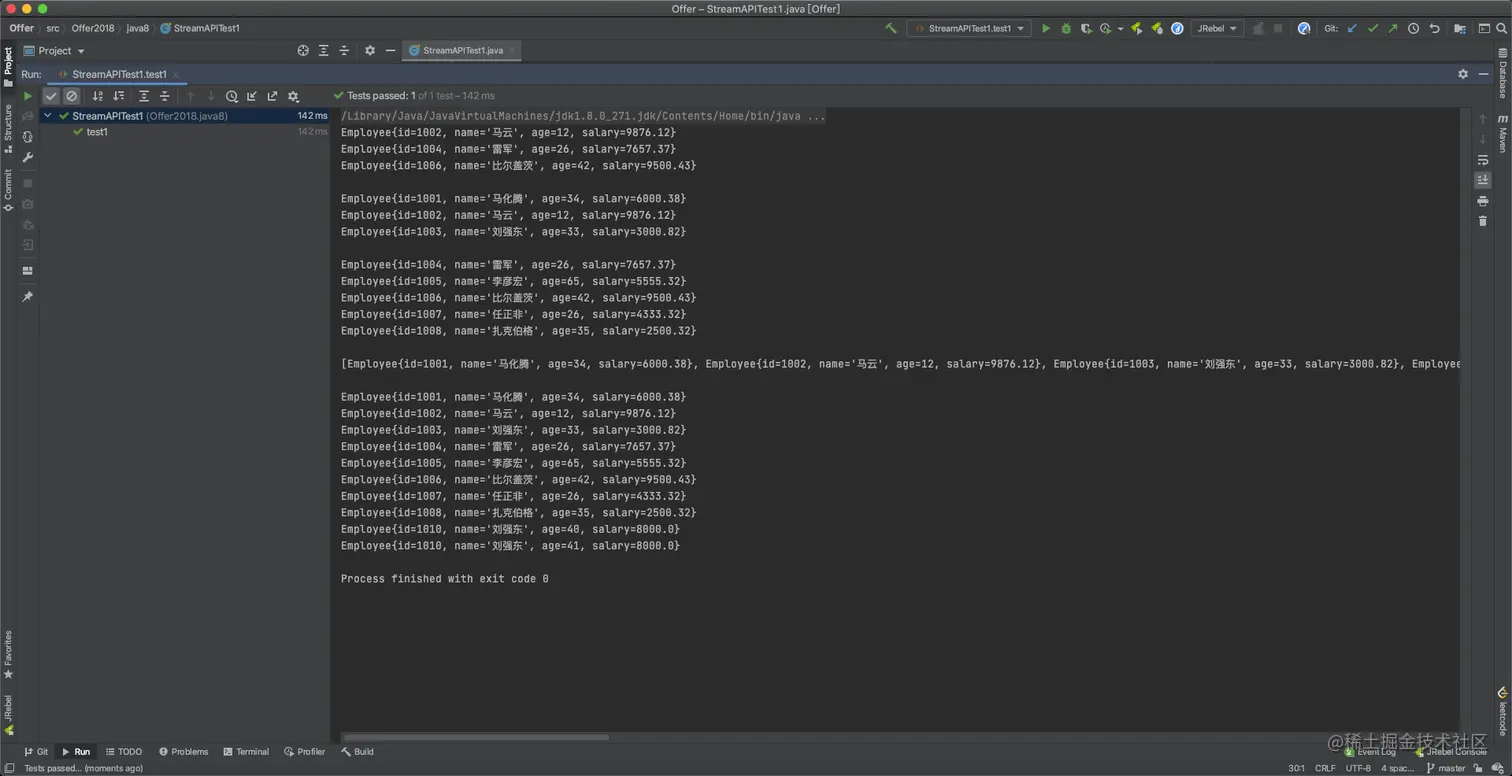This screenshot has width=1512, height=776.
Task: Open test runner settings gear icon
Action: (x=293, y=96)
